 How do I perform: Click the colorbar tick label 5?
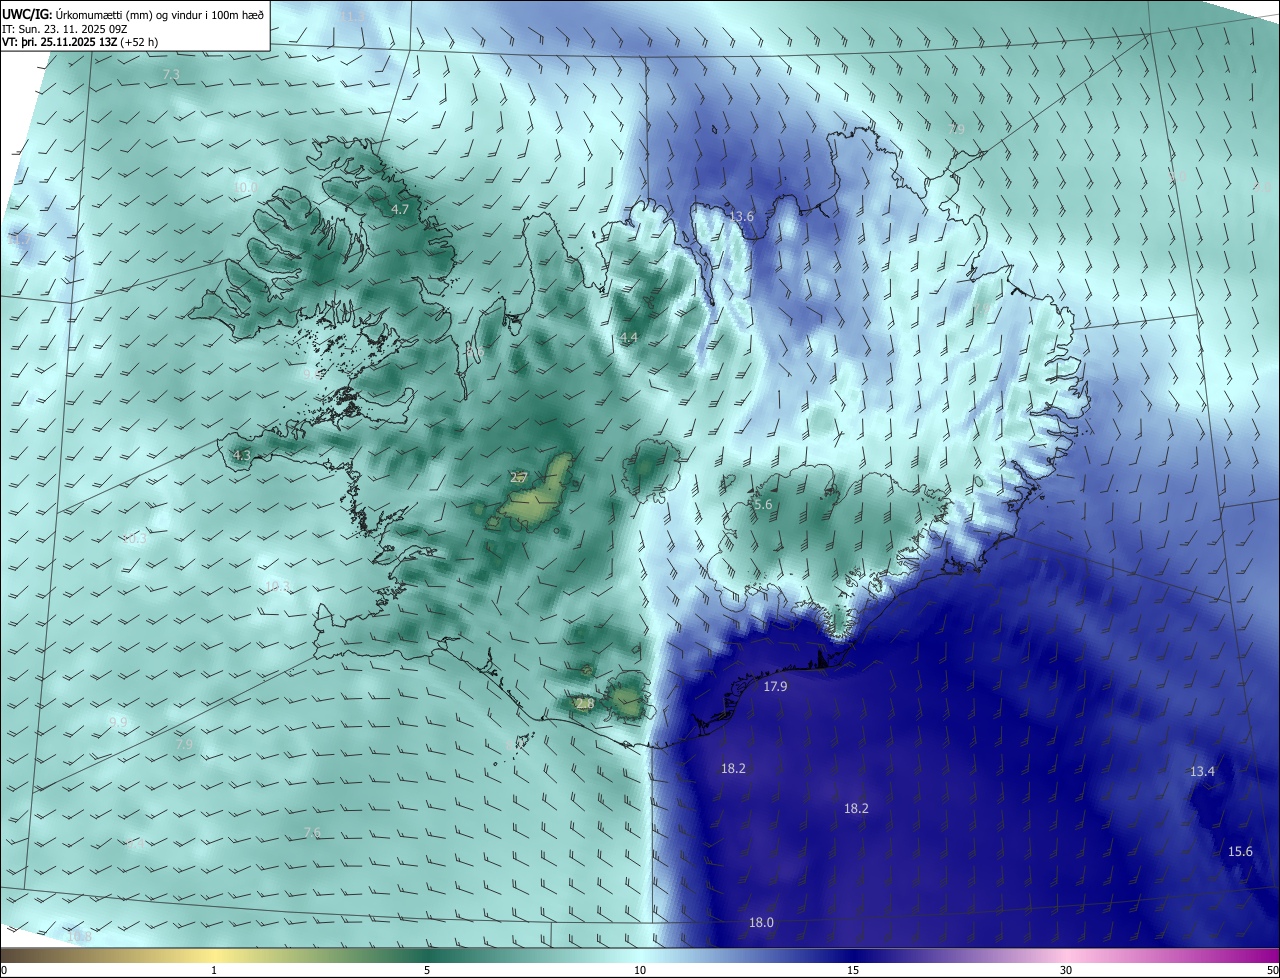[x=427, y=970]
